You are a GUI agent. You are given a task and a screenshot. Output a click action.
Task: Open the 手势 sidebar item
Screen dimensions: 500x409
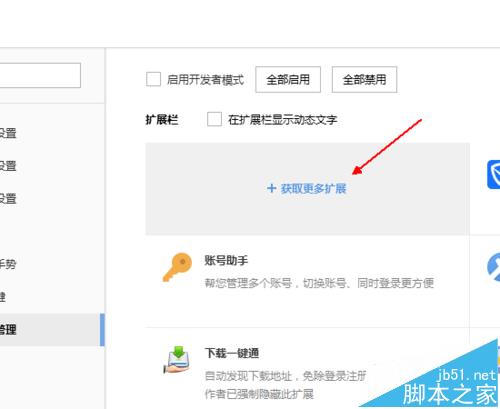pos(8,264)
